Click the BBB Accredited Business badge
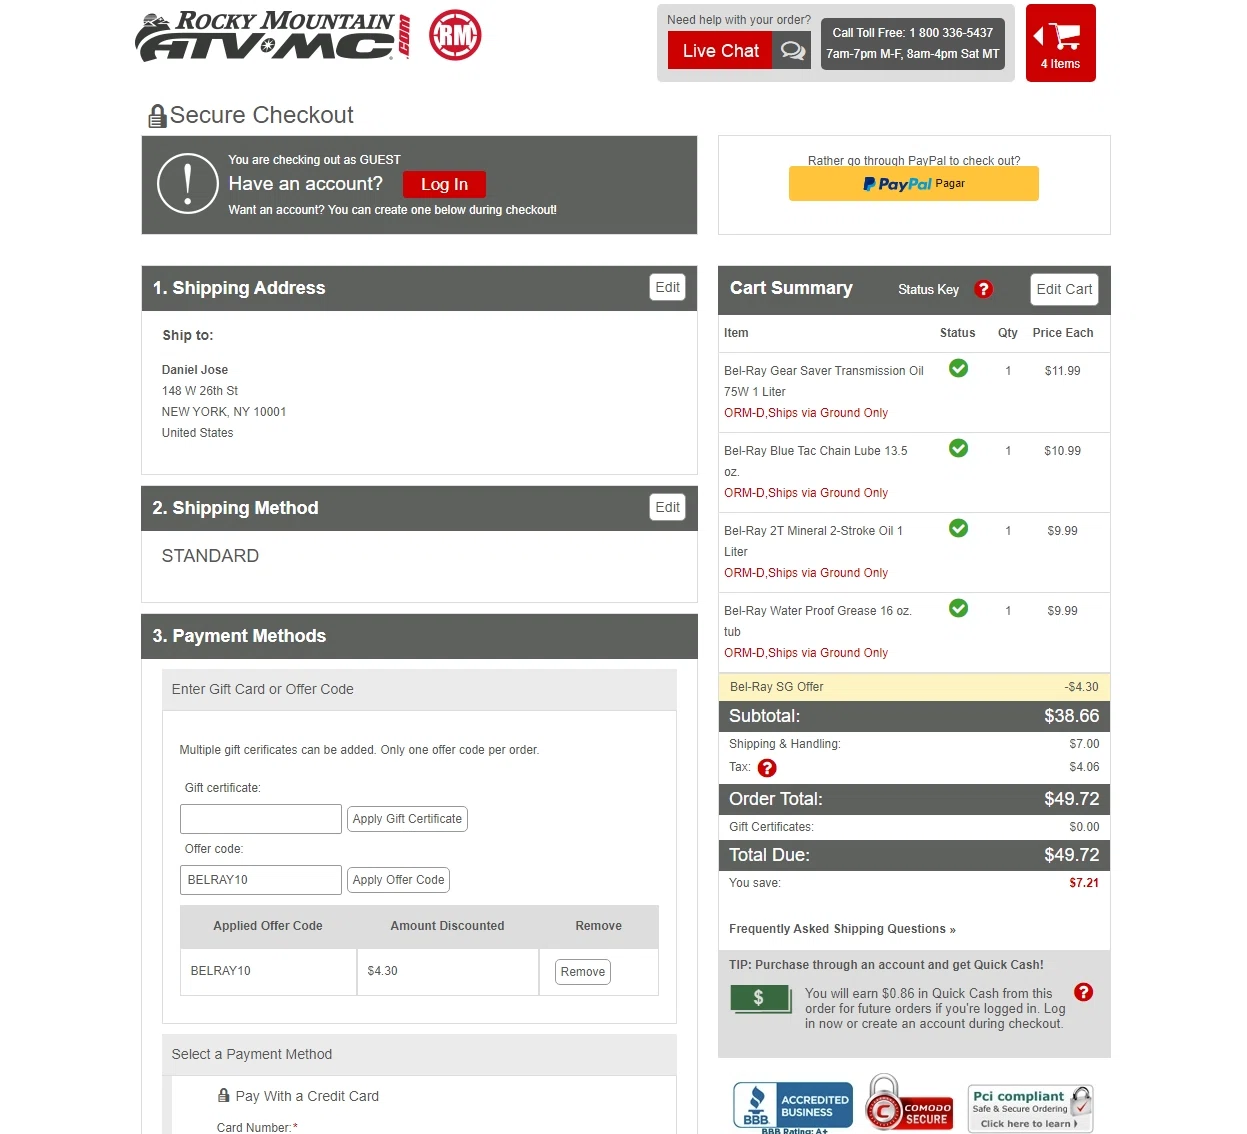Image resolution: width=1247 pixels, height=1134 pixels. coord(793,1106)
